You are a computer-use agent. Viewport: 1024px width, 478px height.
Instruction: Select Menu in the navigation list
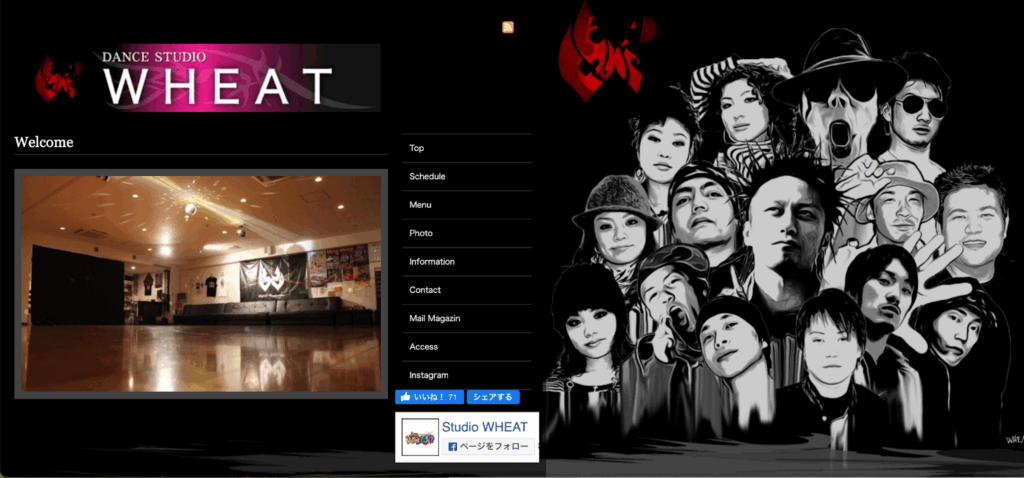point(420,205)
